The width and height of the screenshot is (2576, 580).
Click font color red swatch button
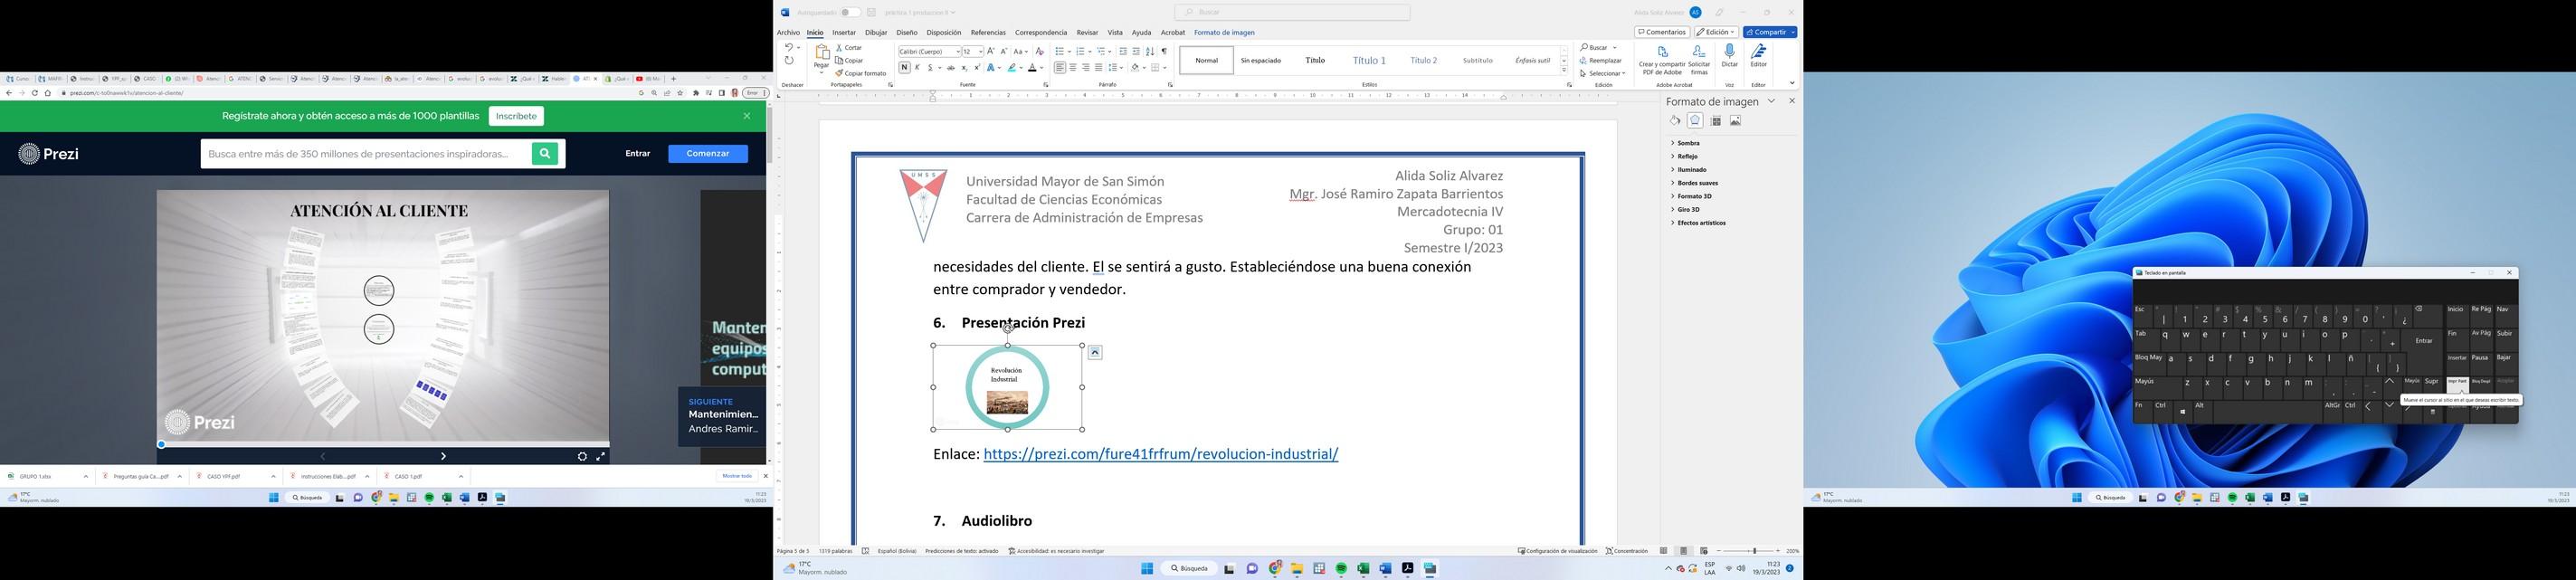pyautogui.click(x=1032, y=68)
